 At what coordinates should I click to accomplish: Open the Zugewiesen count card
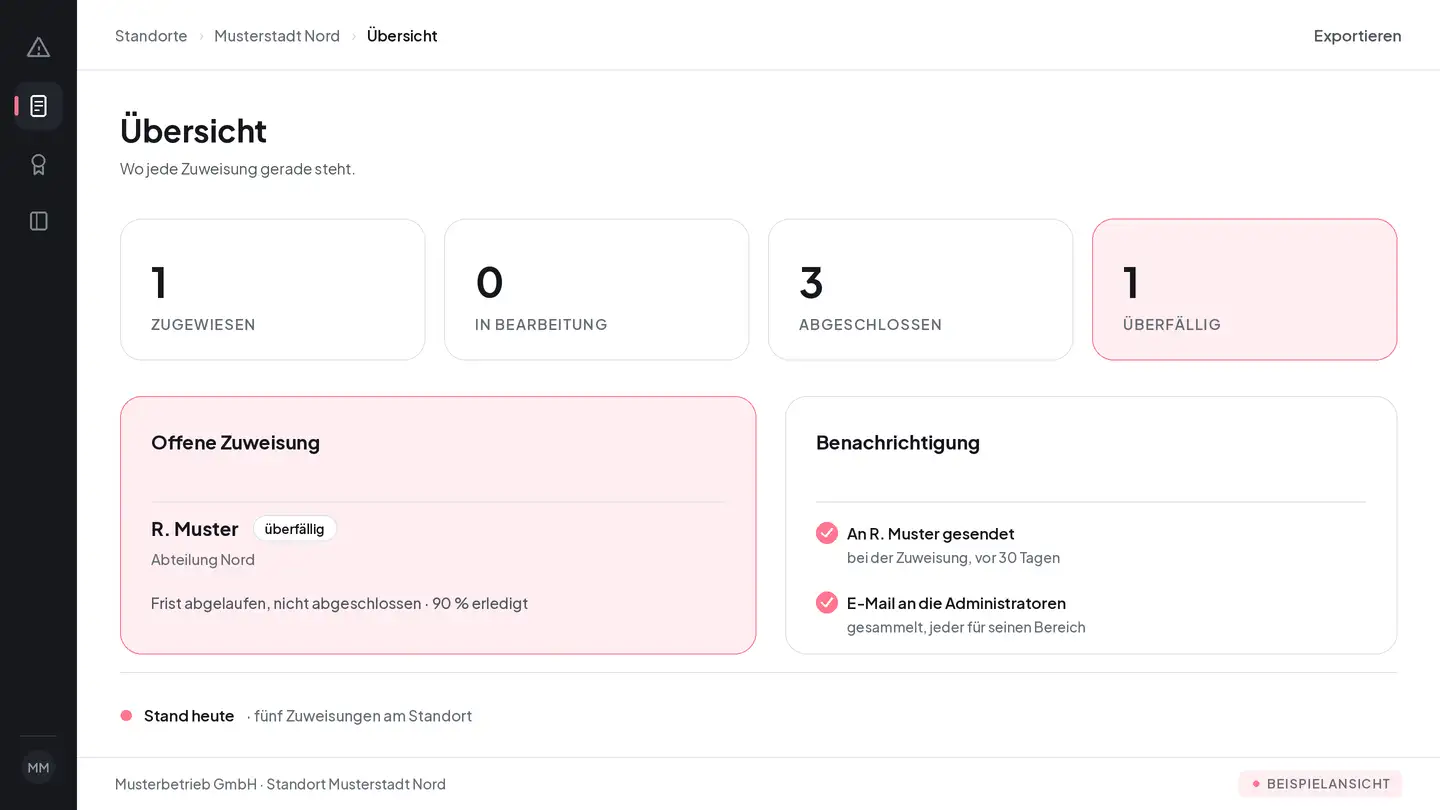[273, 290]
